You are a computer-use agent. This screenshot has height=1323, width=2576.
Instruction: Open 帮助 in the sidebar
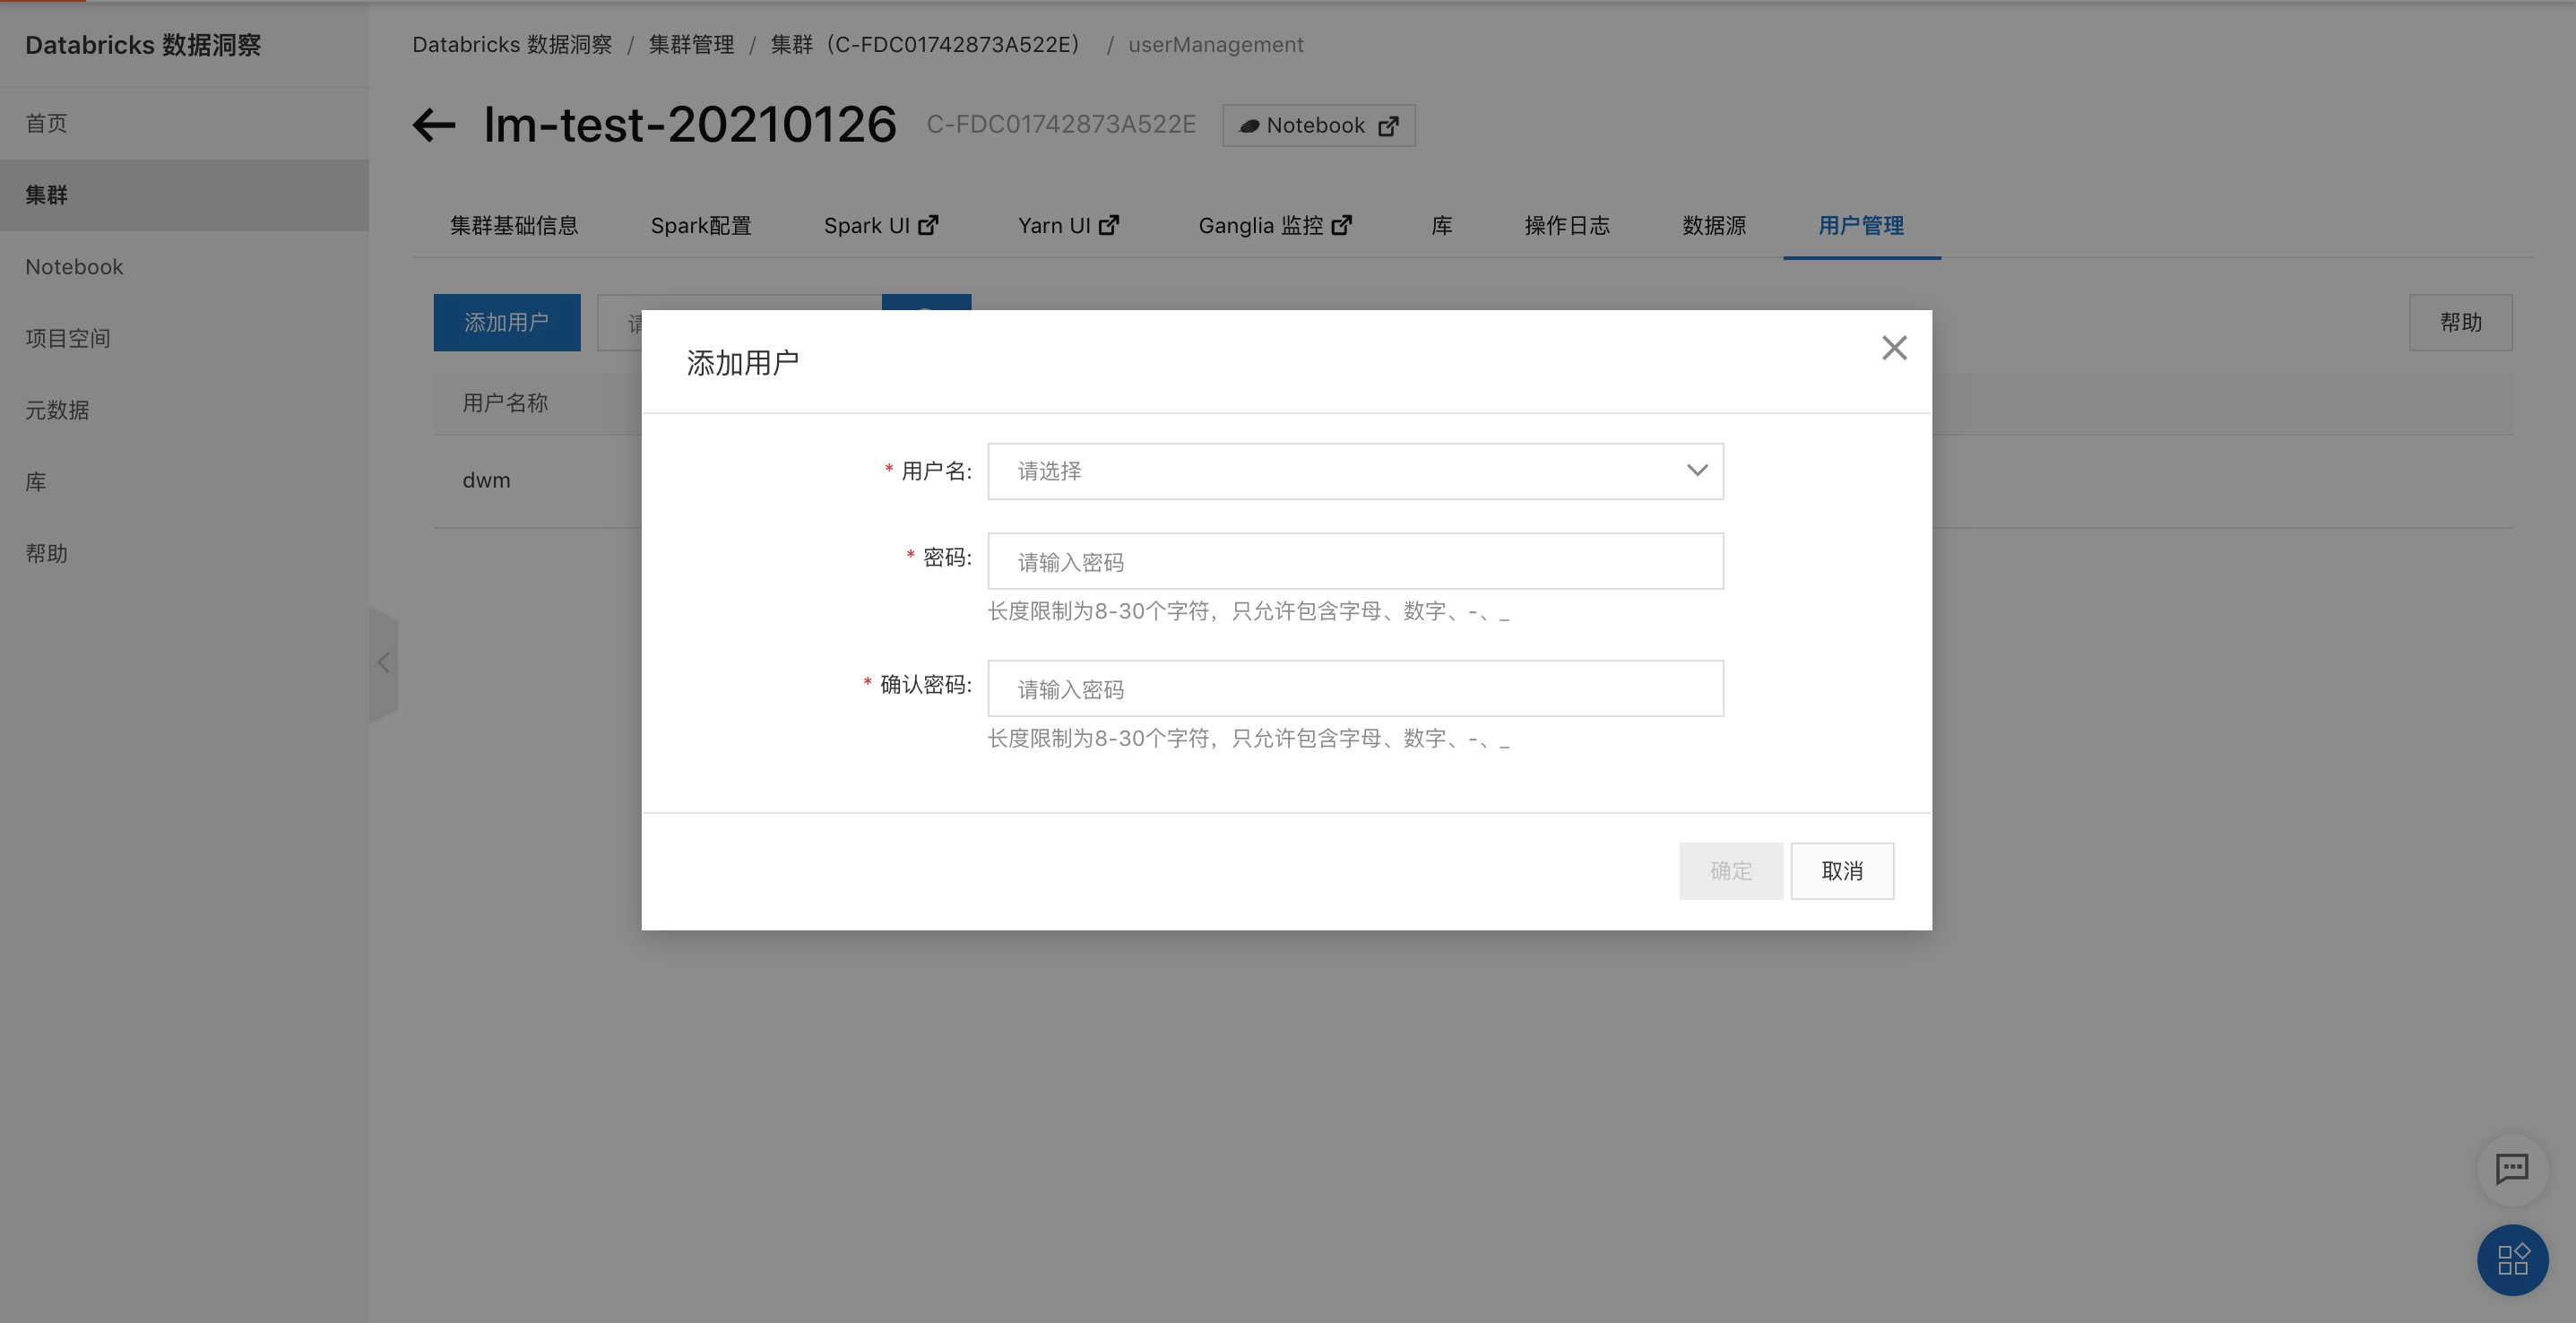pos(184,554)
